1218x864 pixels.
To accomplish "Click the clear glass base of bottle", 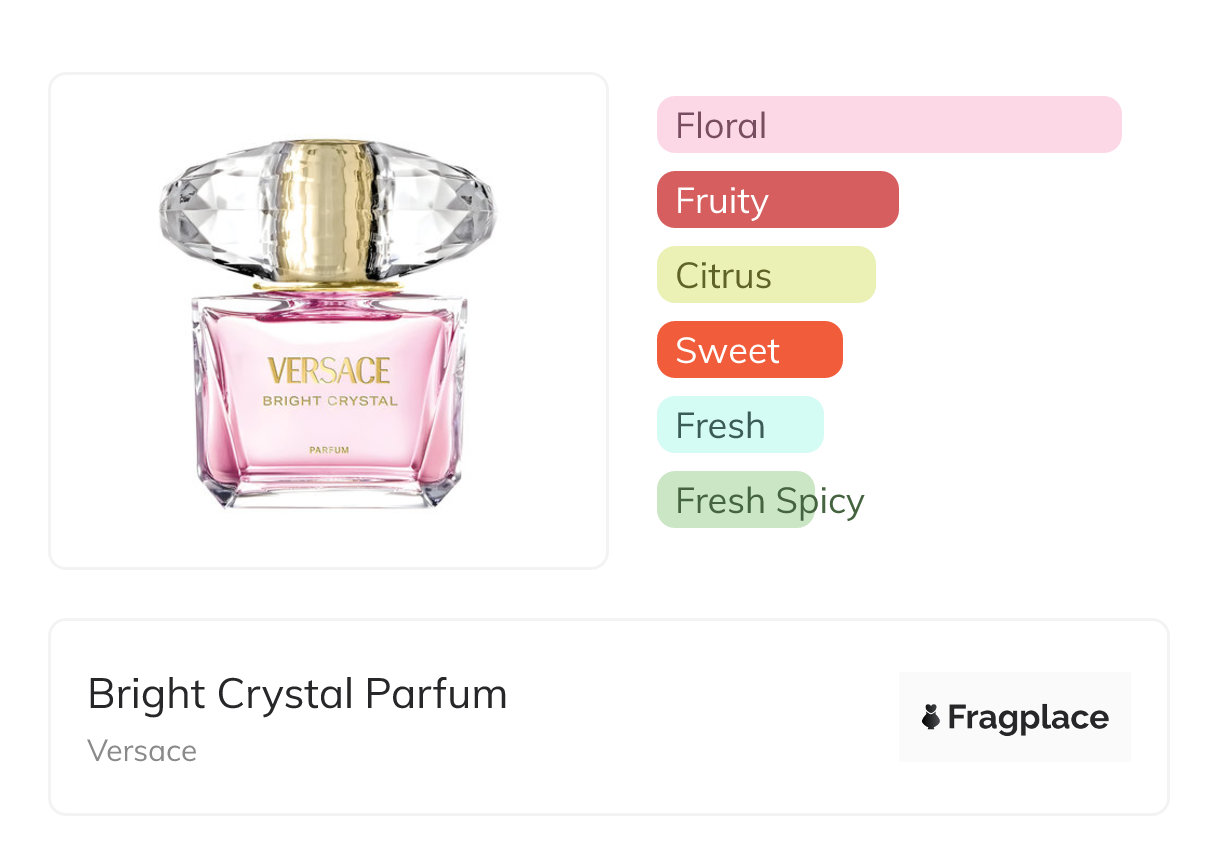I will coord(329,493).
